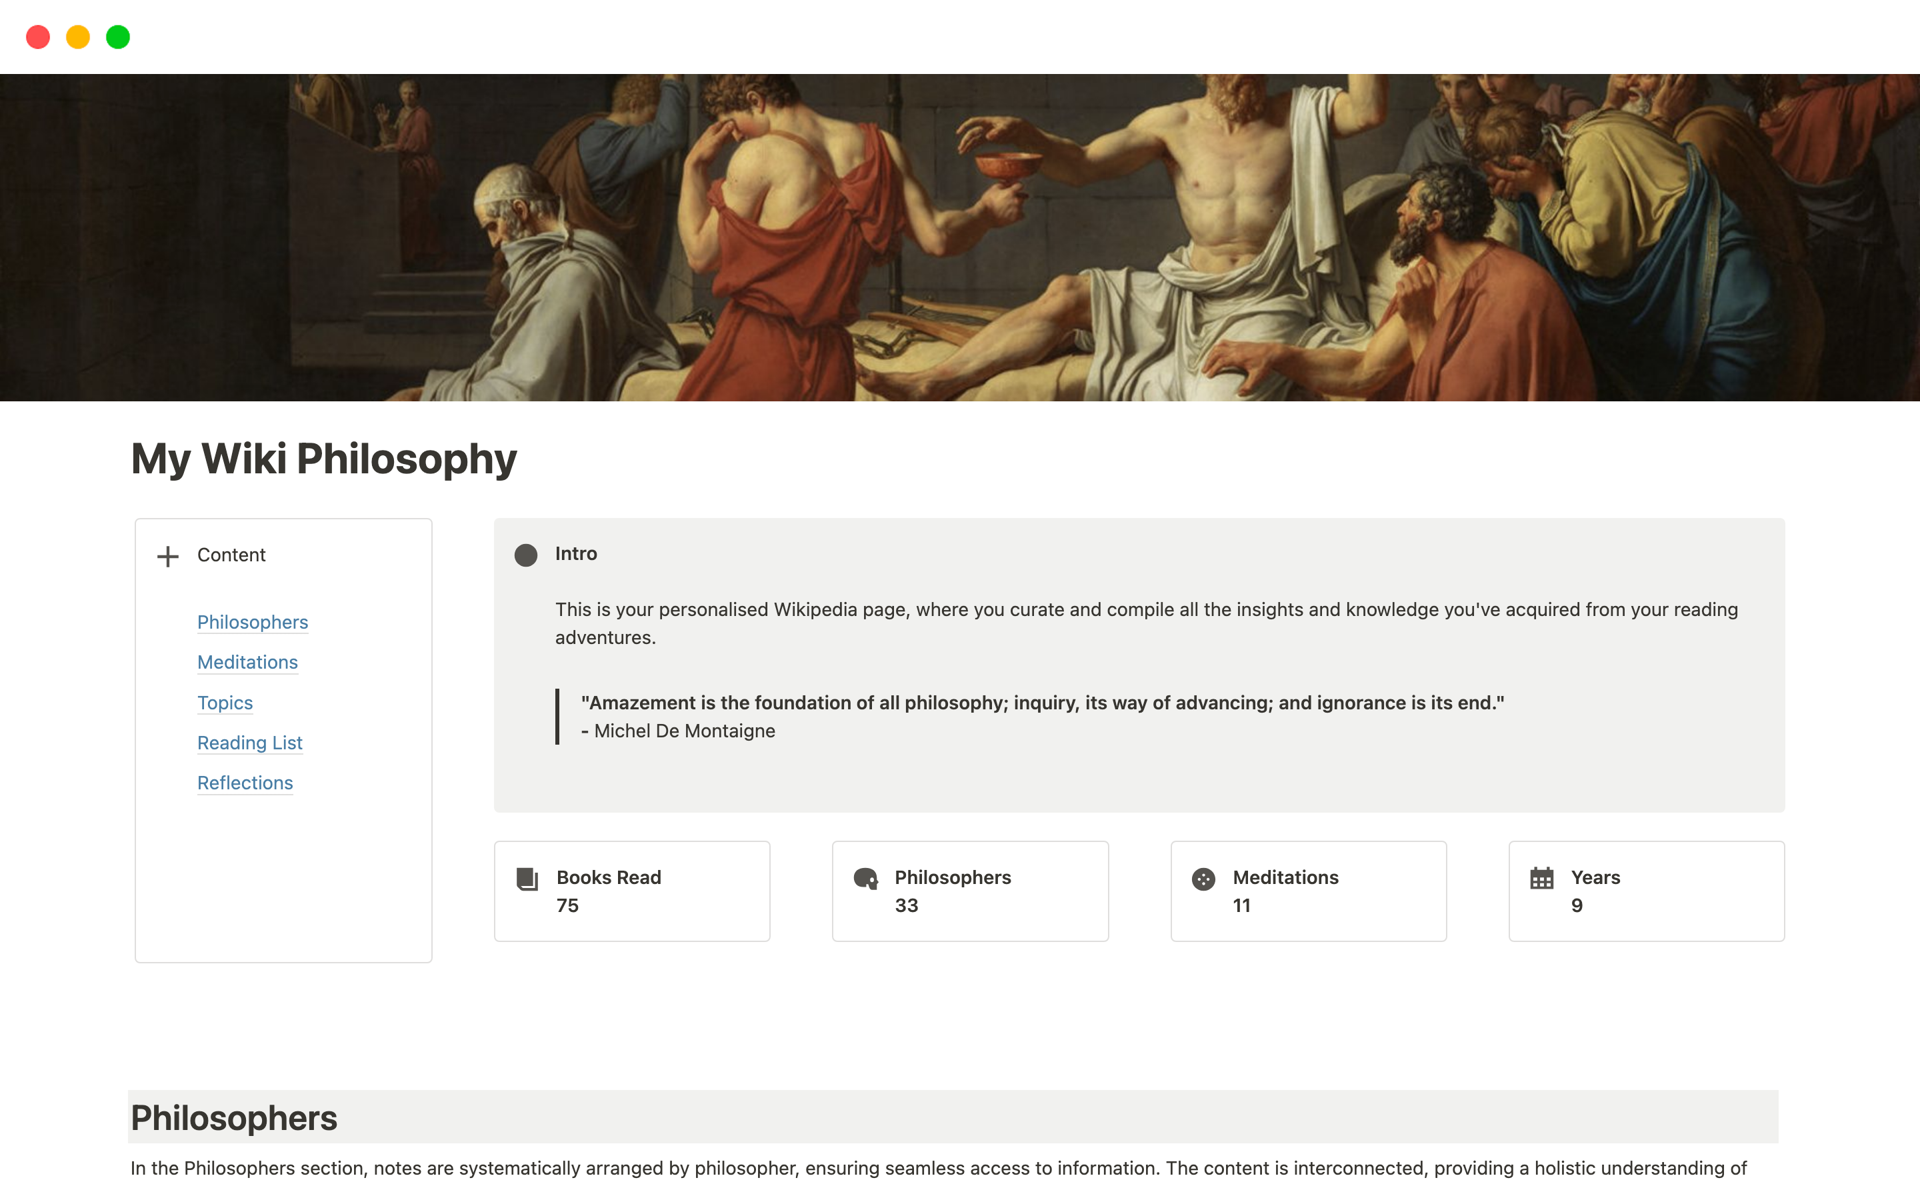The height and width of the screenshot is (1200, 1920).
Task: Click the green maximize window button
Action: [x=118, y=37]
